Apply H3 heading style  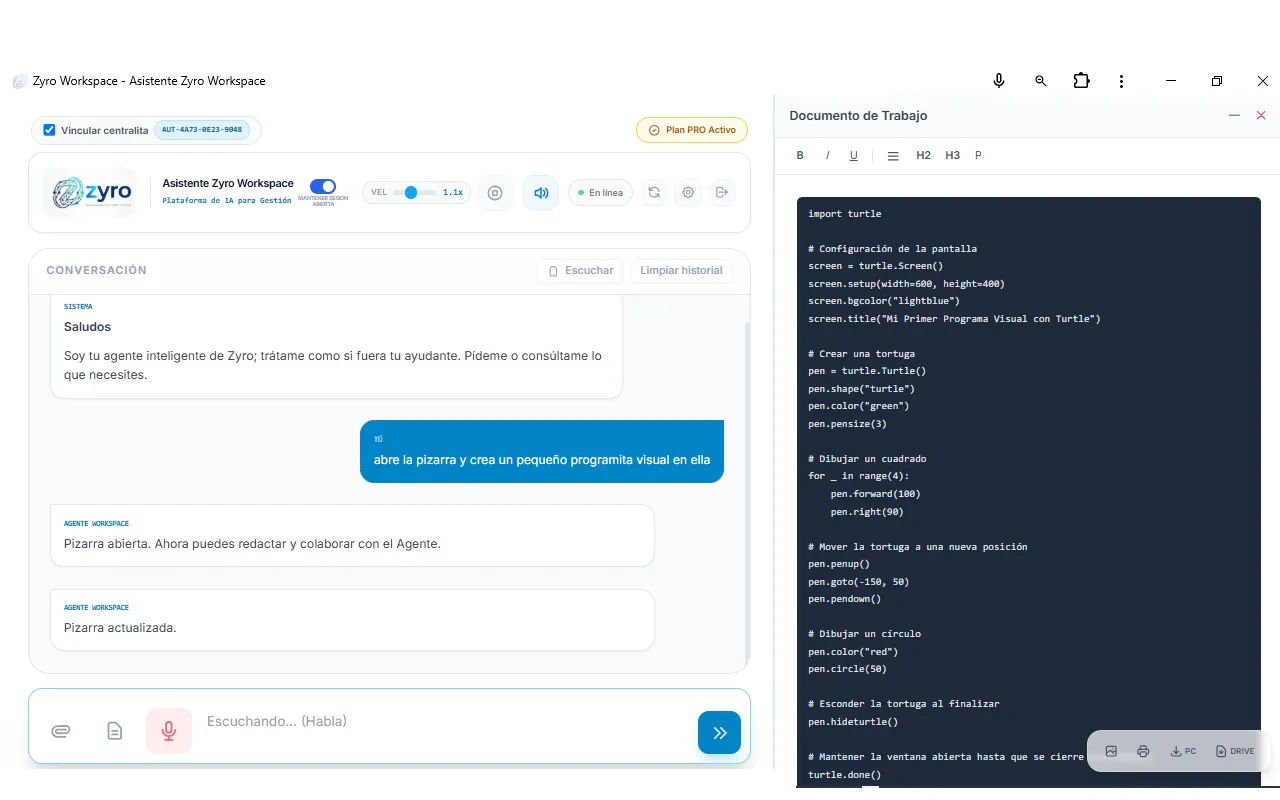point(952,155)
